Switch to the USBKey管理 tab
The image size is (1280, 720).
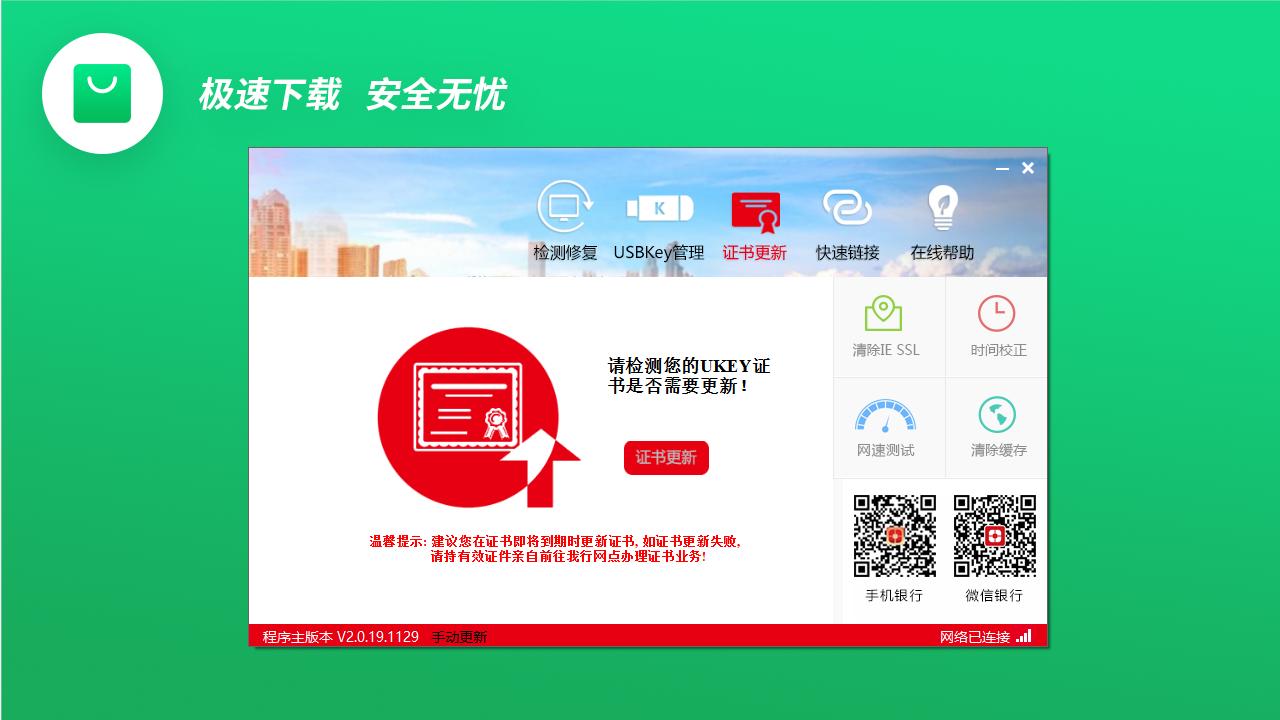click(660, 251)
